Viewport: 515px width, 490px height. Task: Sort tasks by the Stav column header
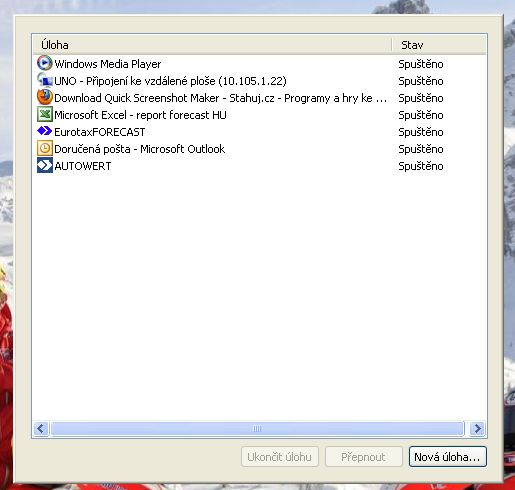439,45
